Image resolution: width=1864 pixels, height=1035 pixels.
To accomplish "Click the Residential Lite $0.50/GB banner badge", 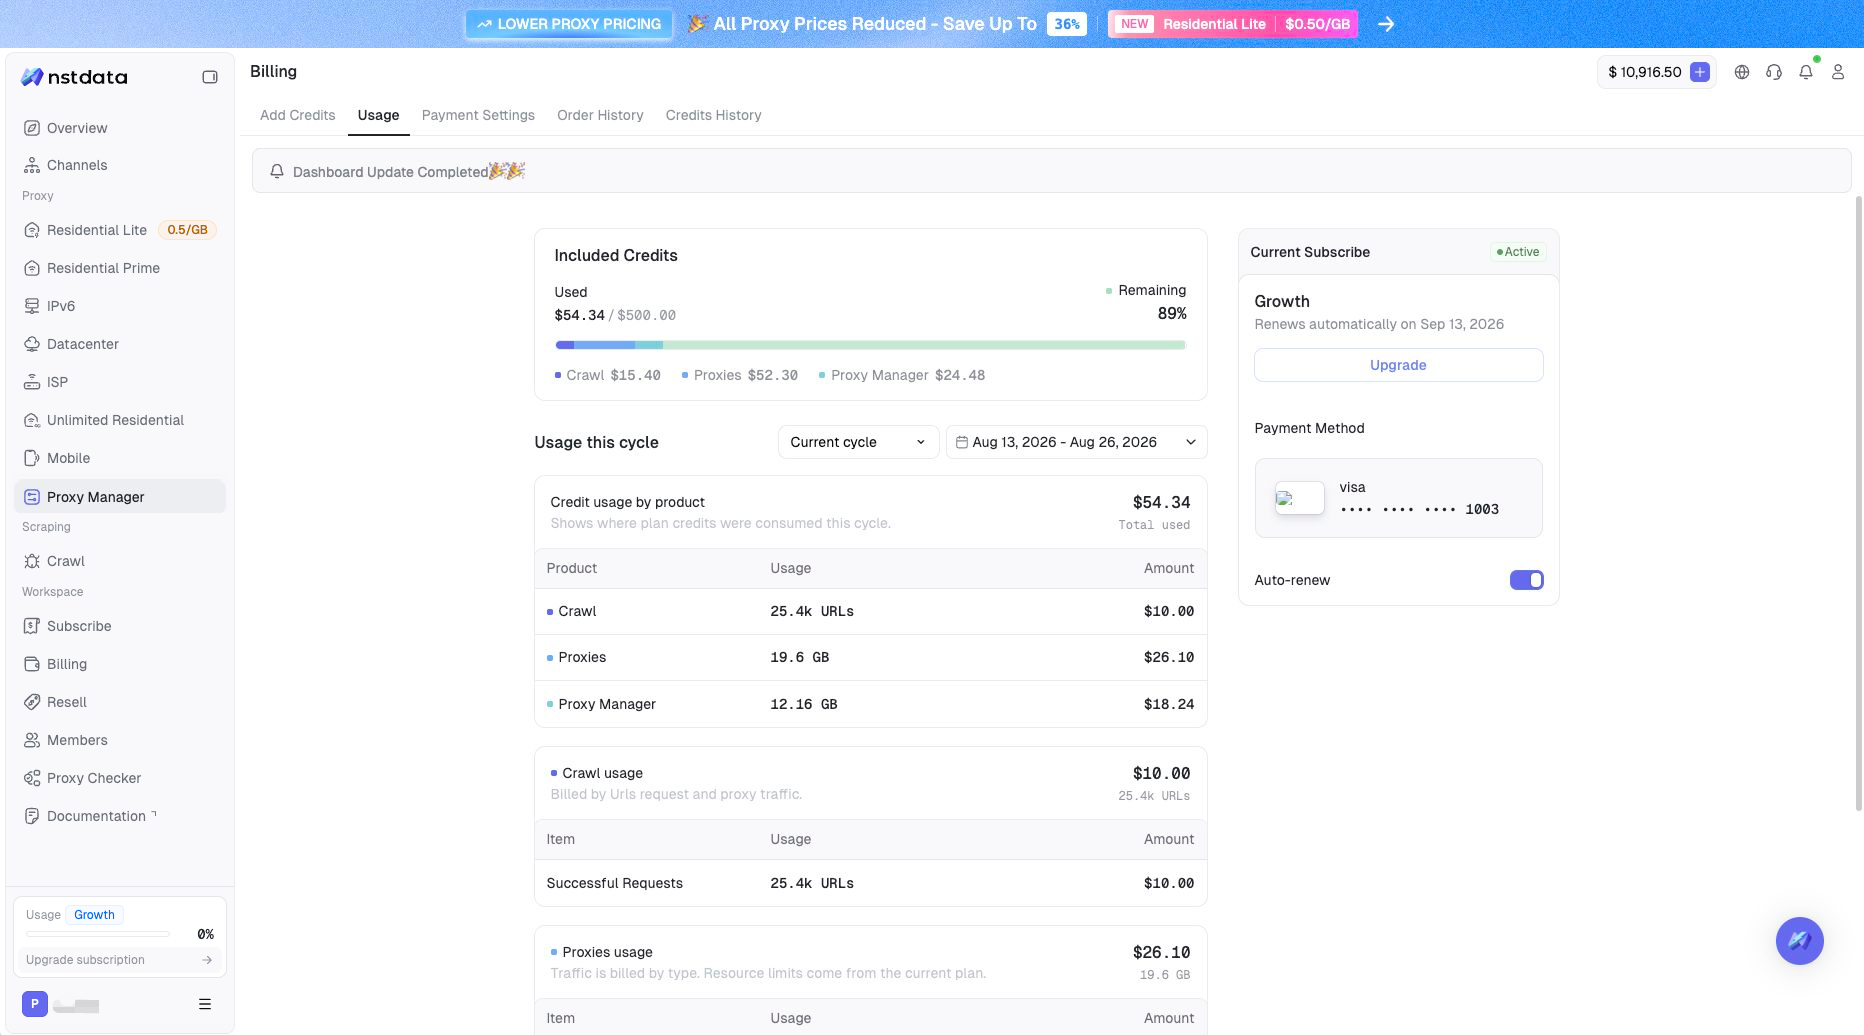I will pyautogui.click(x=1232, y=24).
